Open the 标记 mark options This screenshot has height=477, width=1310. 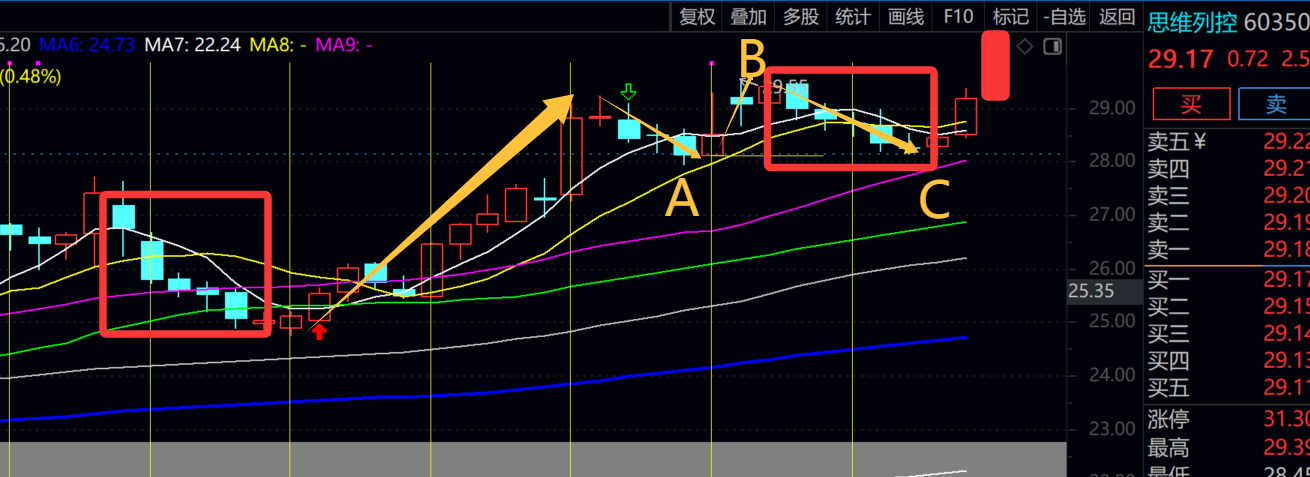click(1010, 16)
